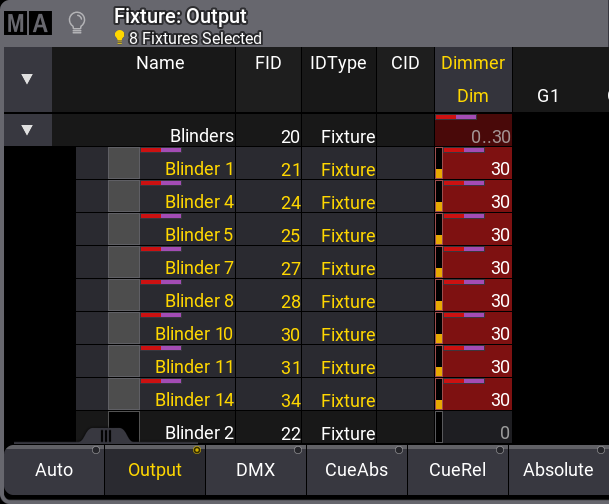Click the small yellow bulb beside fixtures selected
609x504 pixels.
[120, 38]
